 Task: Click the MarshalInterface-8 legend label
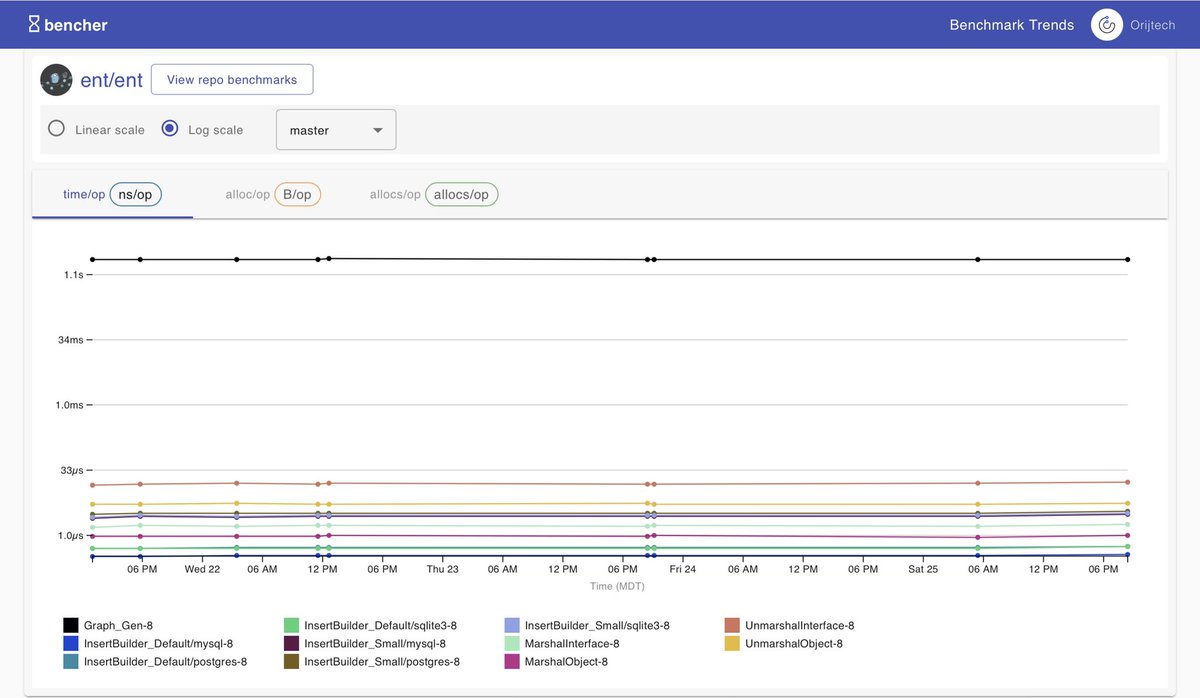[x=572, y=644]
